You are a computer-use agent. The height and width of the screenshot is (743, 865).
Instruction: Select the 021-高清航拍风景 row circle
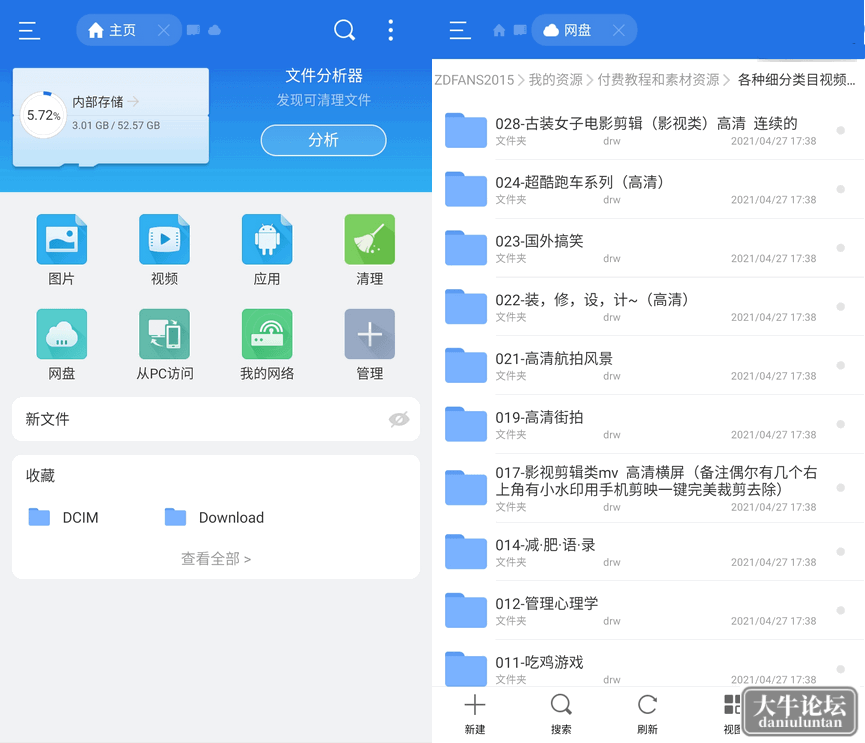coord(841,366)
